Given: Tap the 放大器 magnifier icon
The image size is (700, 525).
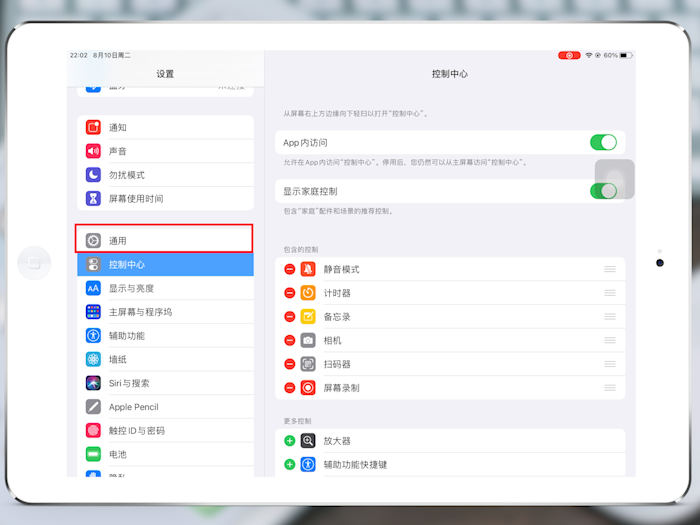Looking at the screenshot, I should click(x=308, y=441).
